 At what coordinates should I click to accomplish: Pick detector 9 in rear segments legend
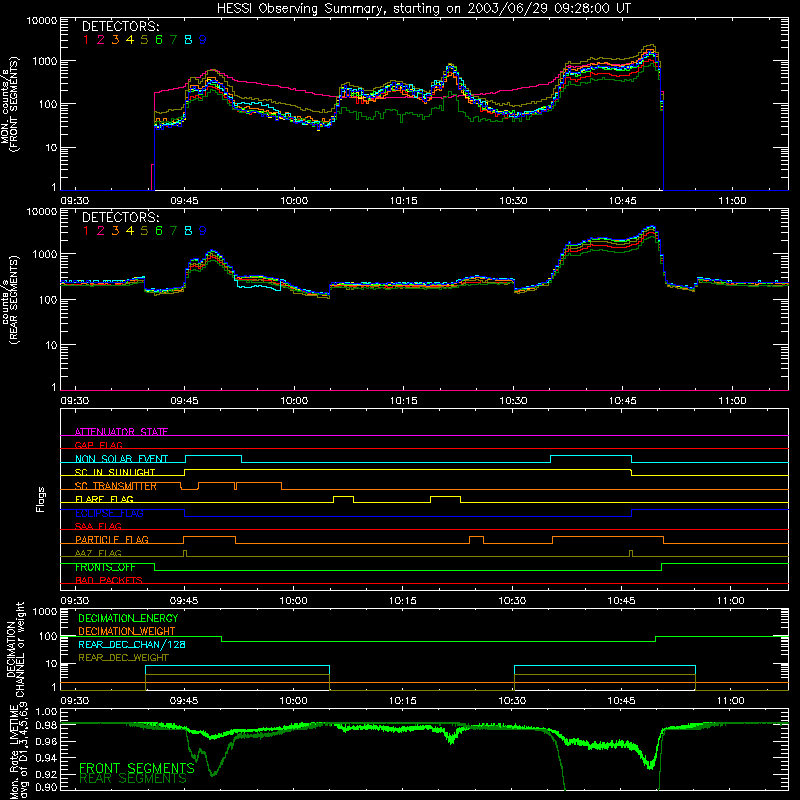coord(203,231)
